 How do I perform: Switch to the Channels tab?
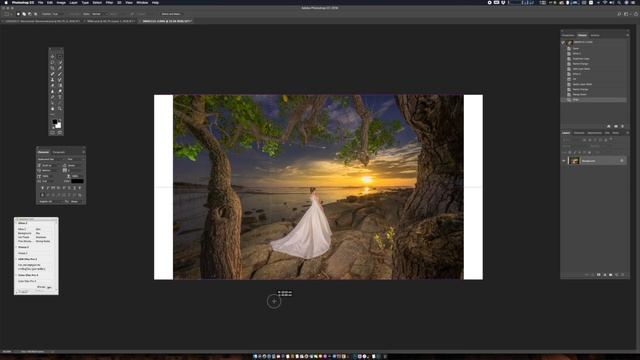[x=579, y=133]
